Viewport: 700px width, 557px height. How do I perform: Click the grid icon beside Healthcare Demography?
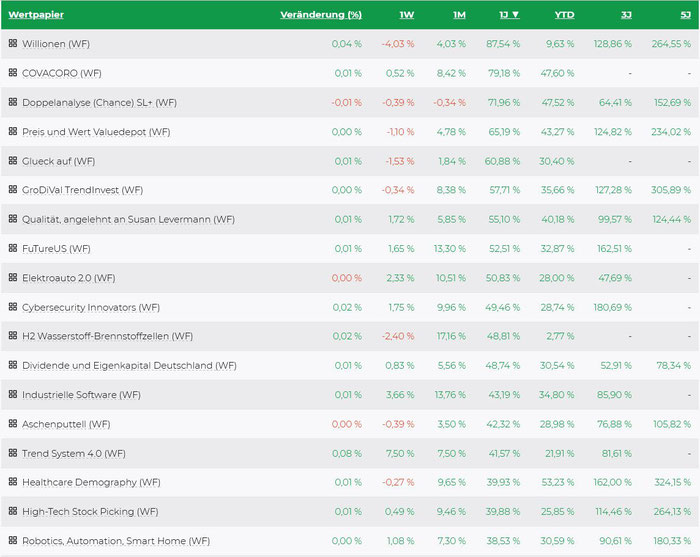click(x=13, y=482)
